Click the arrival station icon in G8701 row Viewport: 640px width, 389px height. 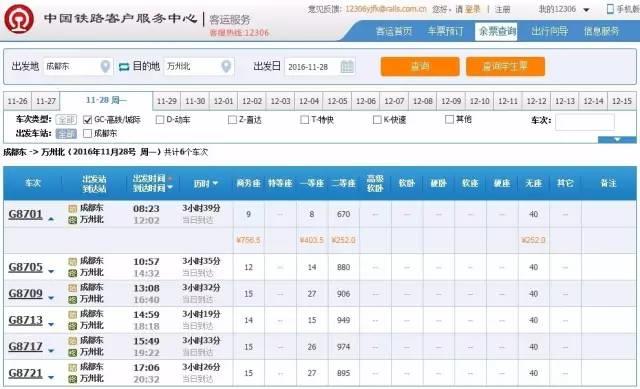click(73, 220)
